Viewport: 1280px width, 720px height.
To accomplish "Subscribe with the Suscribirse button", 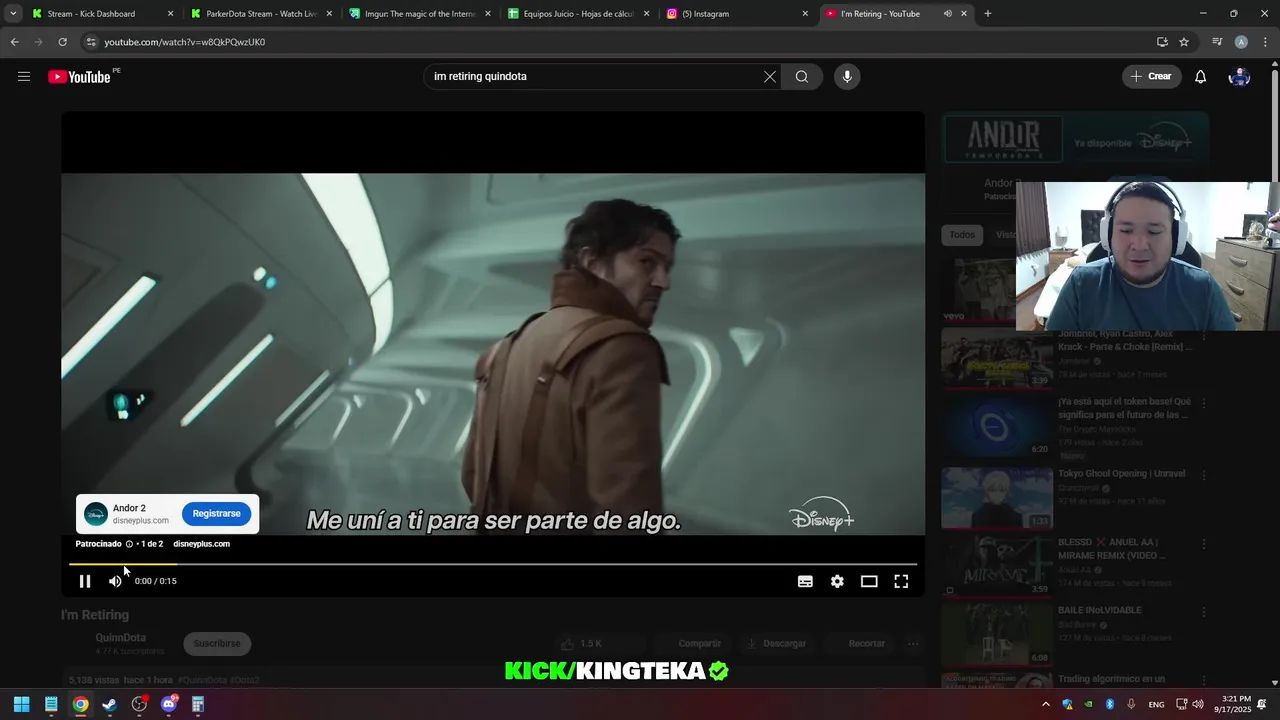I will 217,644.
